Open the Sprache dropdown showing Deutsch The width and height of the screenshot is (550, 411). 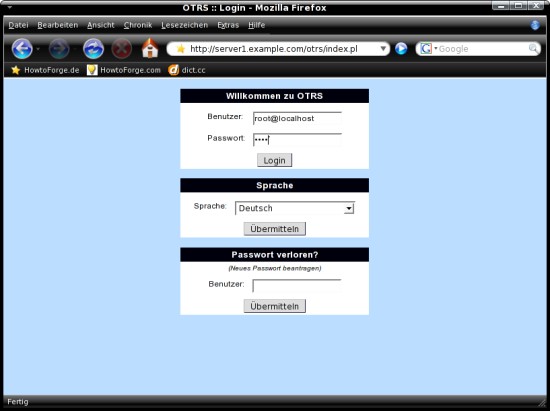click(295, 208)
